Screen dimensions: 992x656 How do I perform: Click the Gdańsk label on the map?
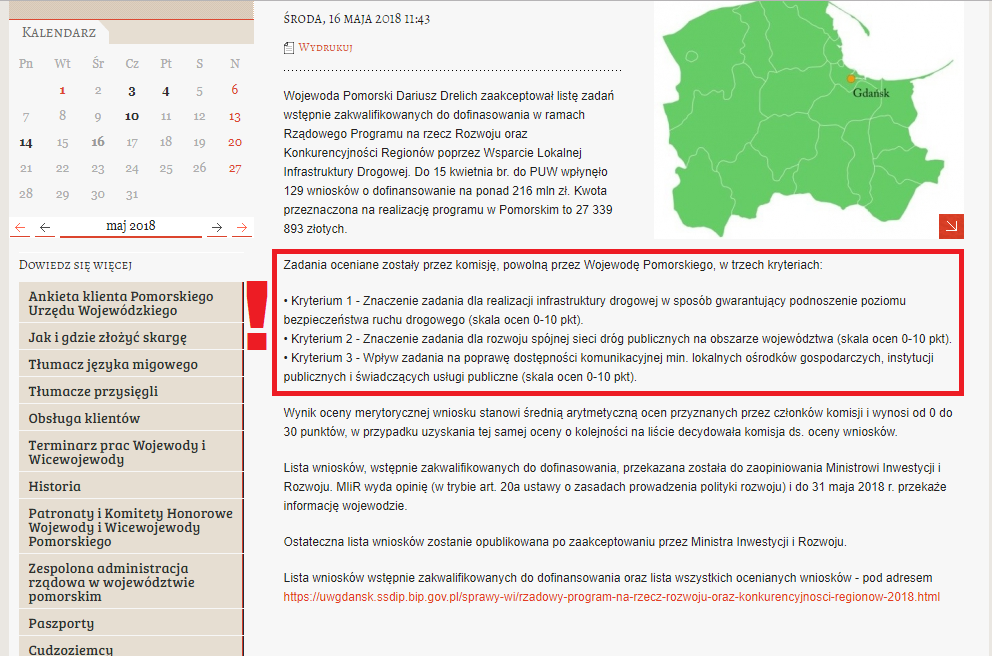871,93
